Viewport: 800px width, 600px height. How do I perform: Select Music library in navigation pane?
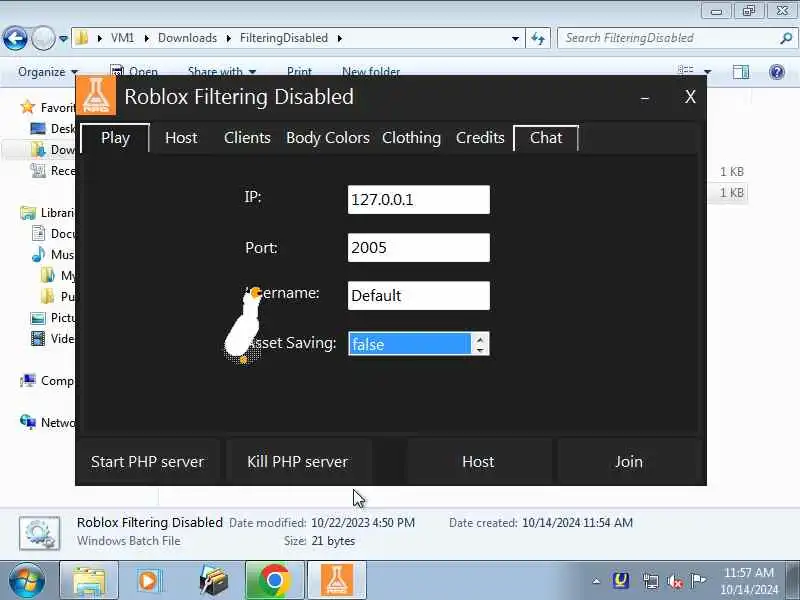point(53,254)
